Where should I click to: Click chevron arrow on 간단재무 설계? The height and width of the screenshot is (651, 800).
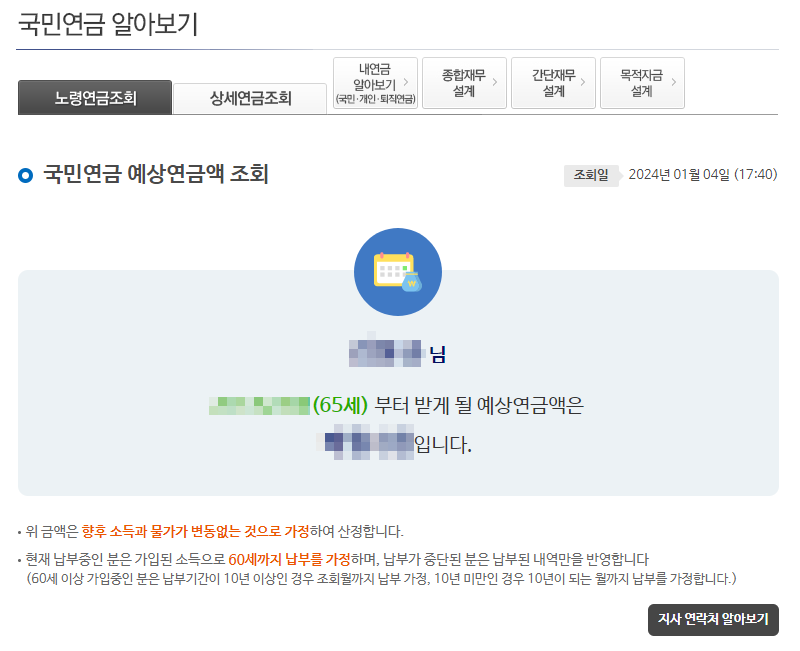click(583, 82)
